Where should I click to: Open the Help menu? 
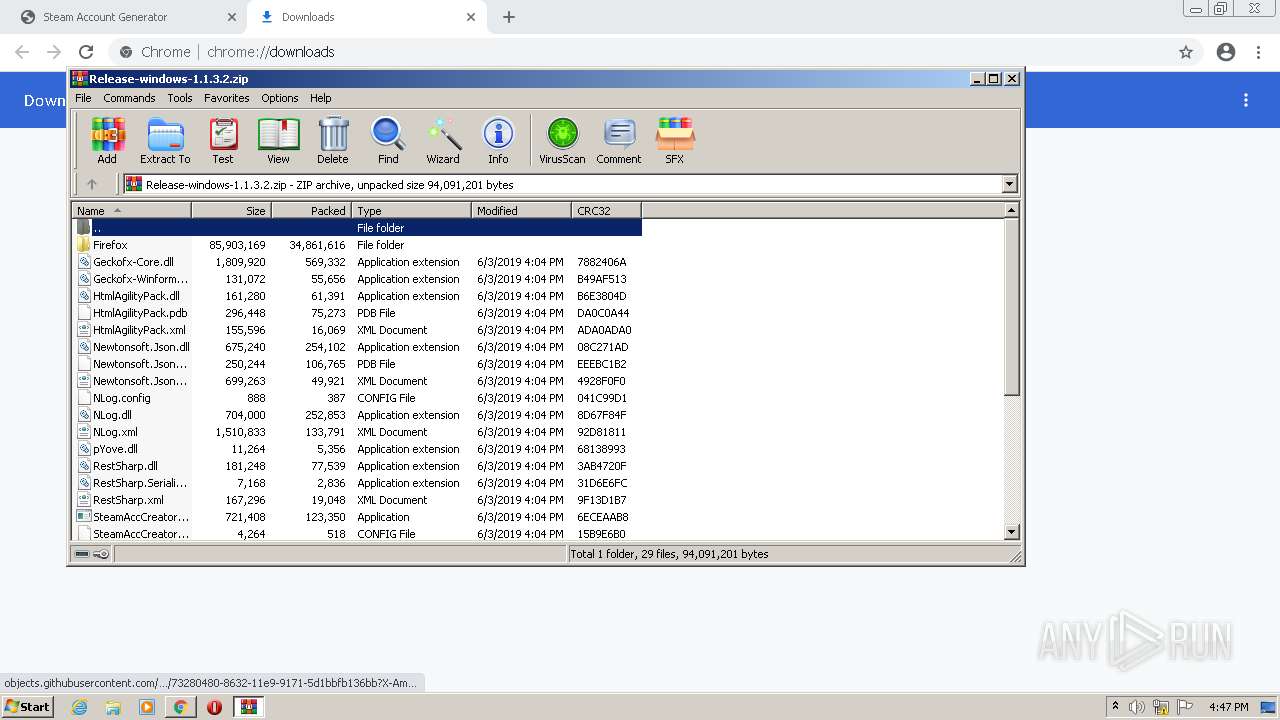[x=320, y=98]
